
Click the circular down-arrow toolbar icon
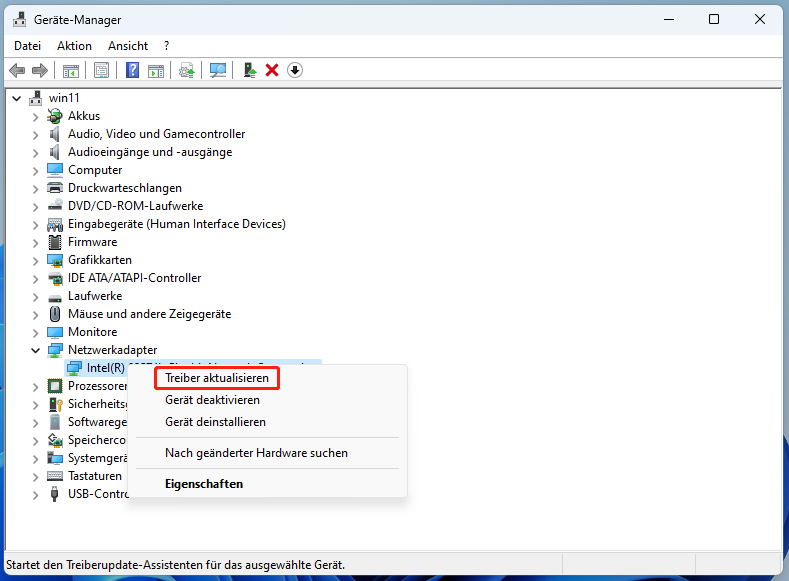pos(295,70)
